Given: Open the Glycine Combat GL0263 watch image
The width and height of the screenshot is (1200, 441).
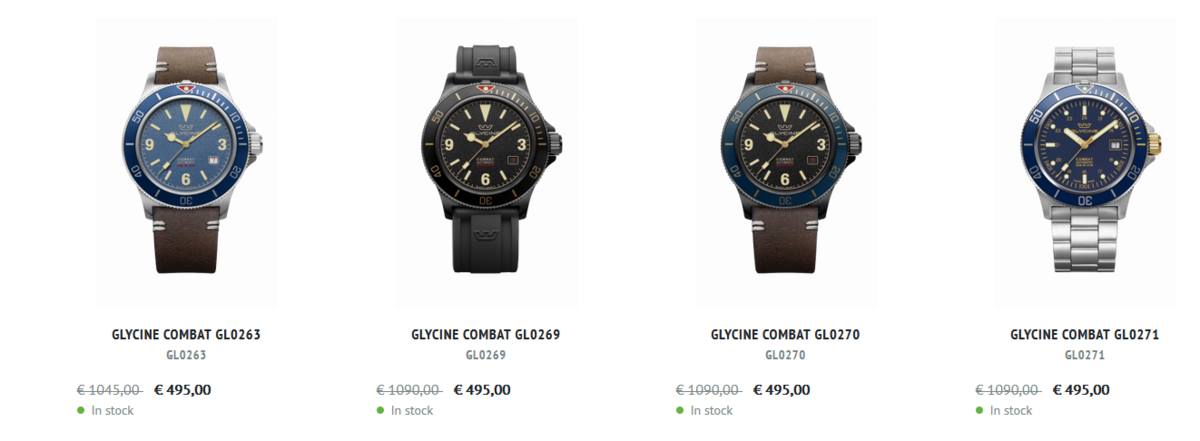Looking at the screenshot, I should point(186,160).
